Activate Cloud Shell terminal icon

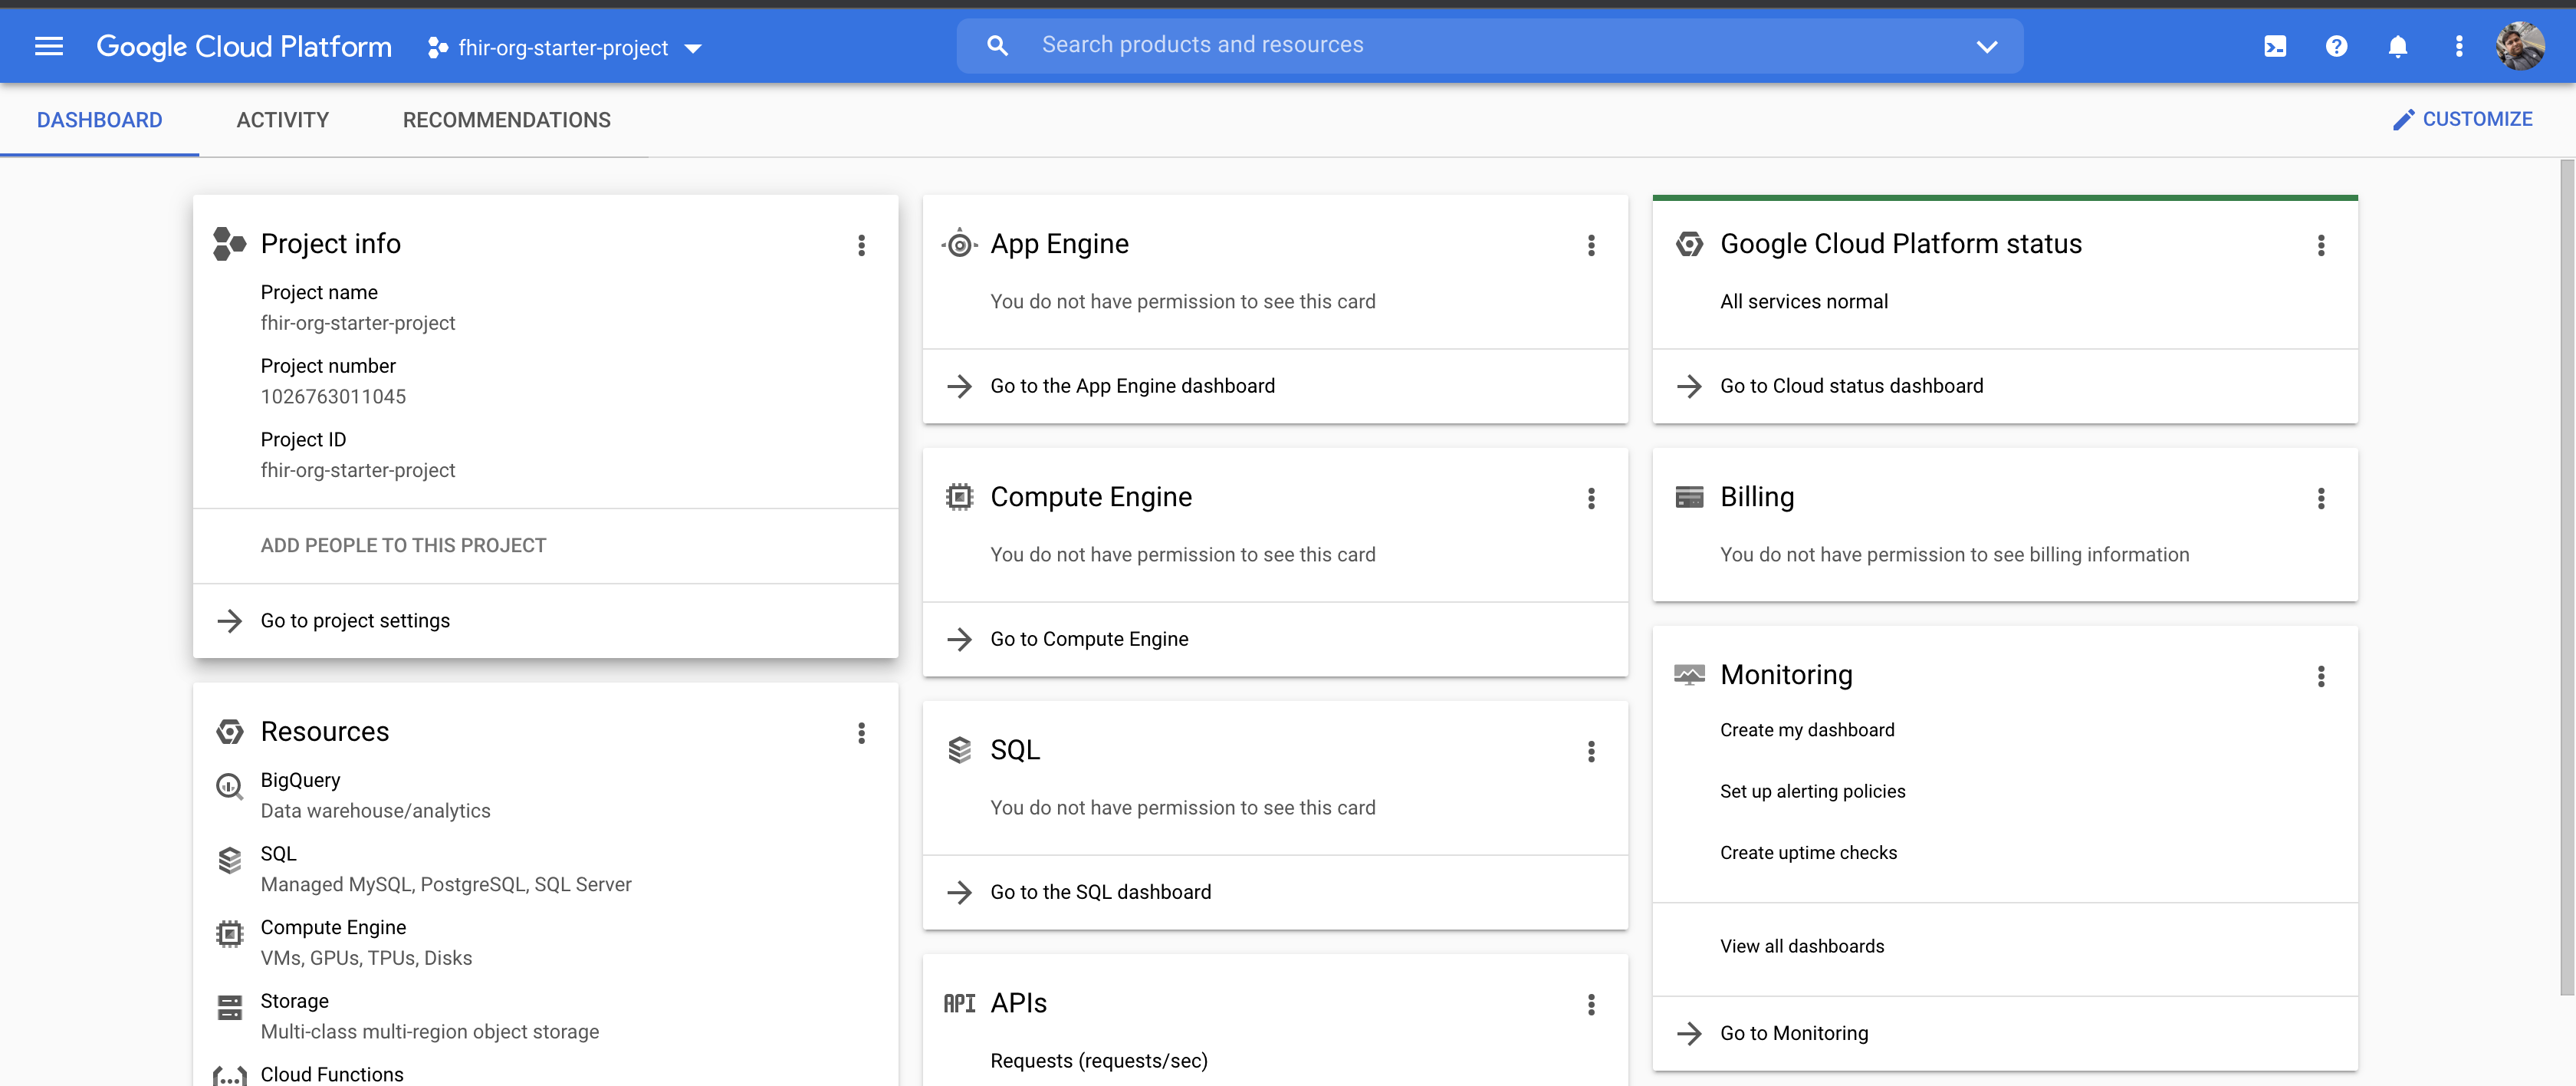click(x=2274, y=46)
